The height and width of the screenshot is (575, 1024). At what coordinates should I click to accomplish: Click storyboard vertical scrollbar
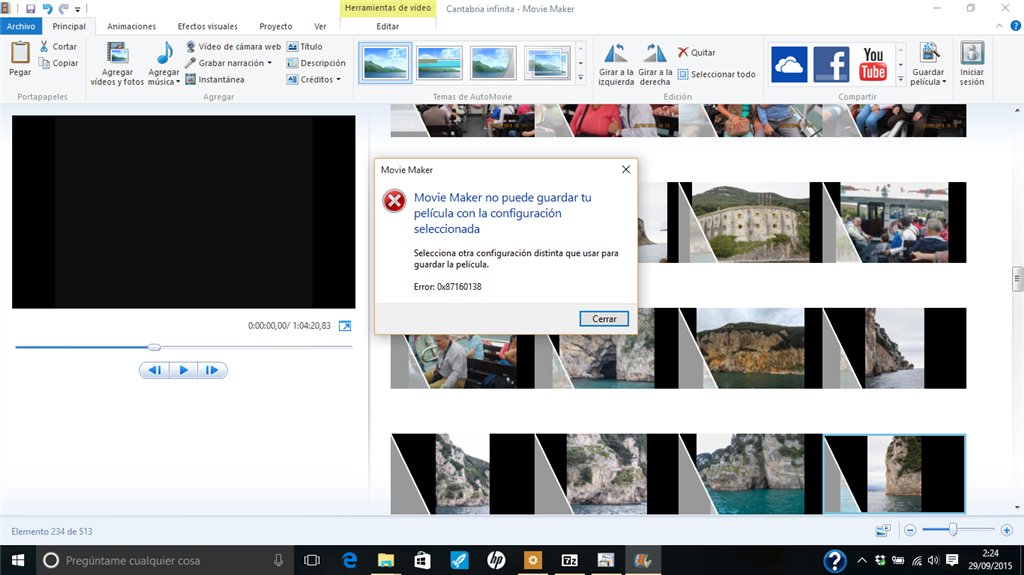[1017, 278]
